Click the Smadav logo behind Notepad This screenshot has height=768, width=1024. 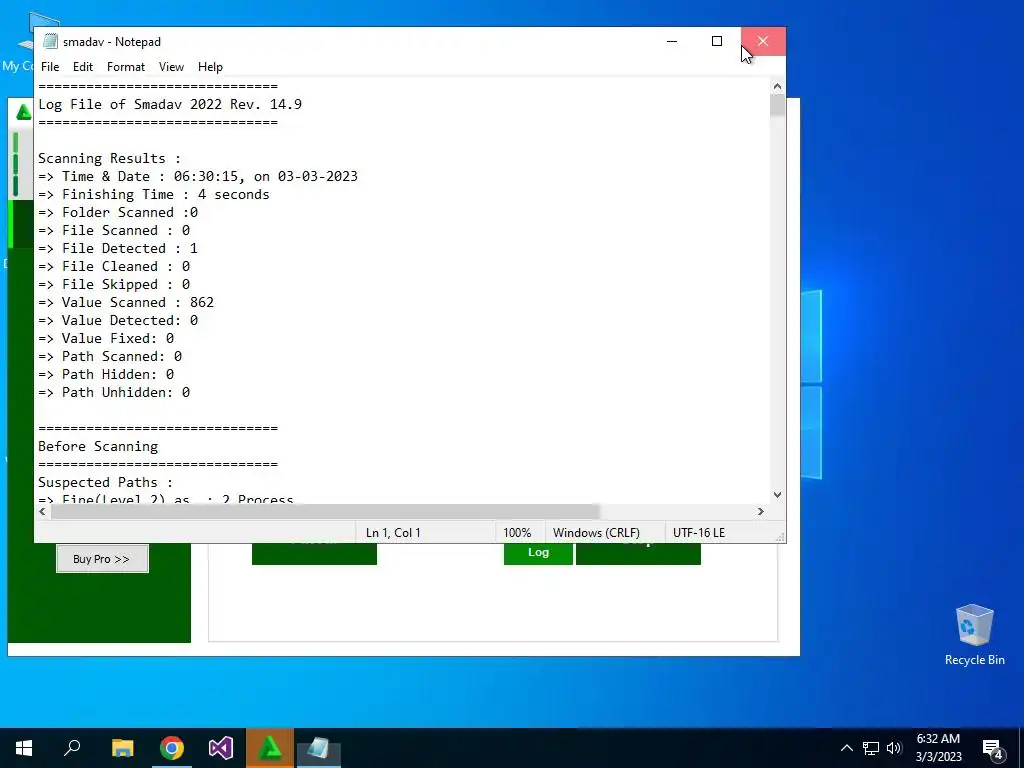coord(24,112)
